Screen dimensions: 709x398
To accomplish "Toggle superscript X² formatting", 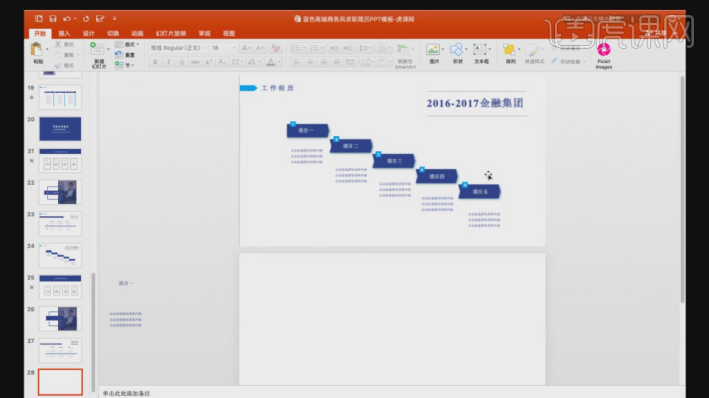I will tap(208, 62).
